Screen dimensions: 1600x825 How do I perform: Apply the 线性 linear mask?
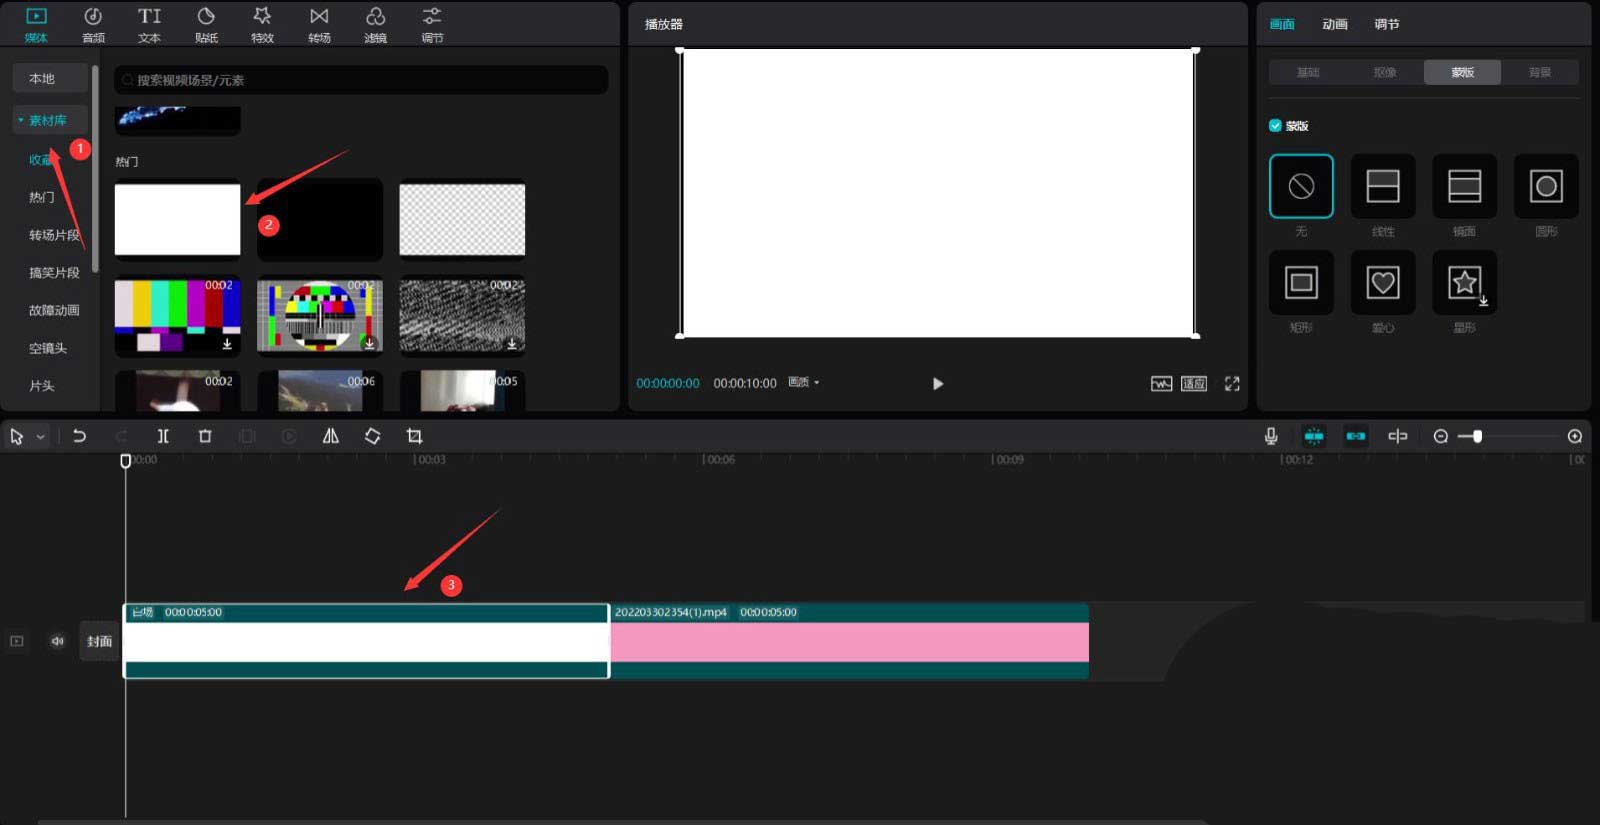coord(1383,186)
